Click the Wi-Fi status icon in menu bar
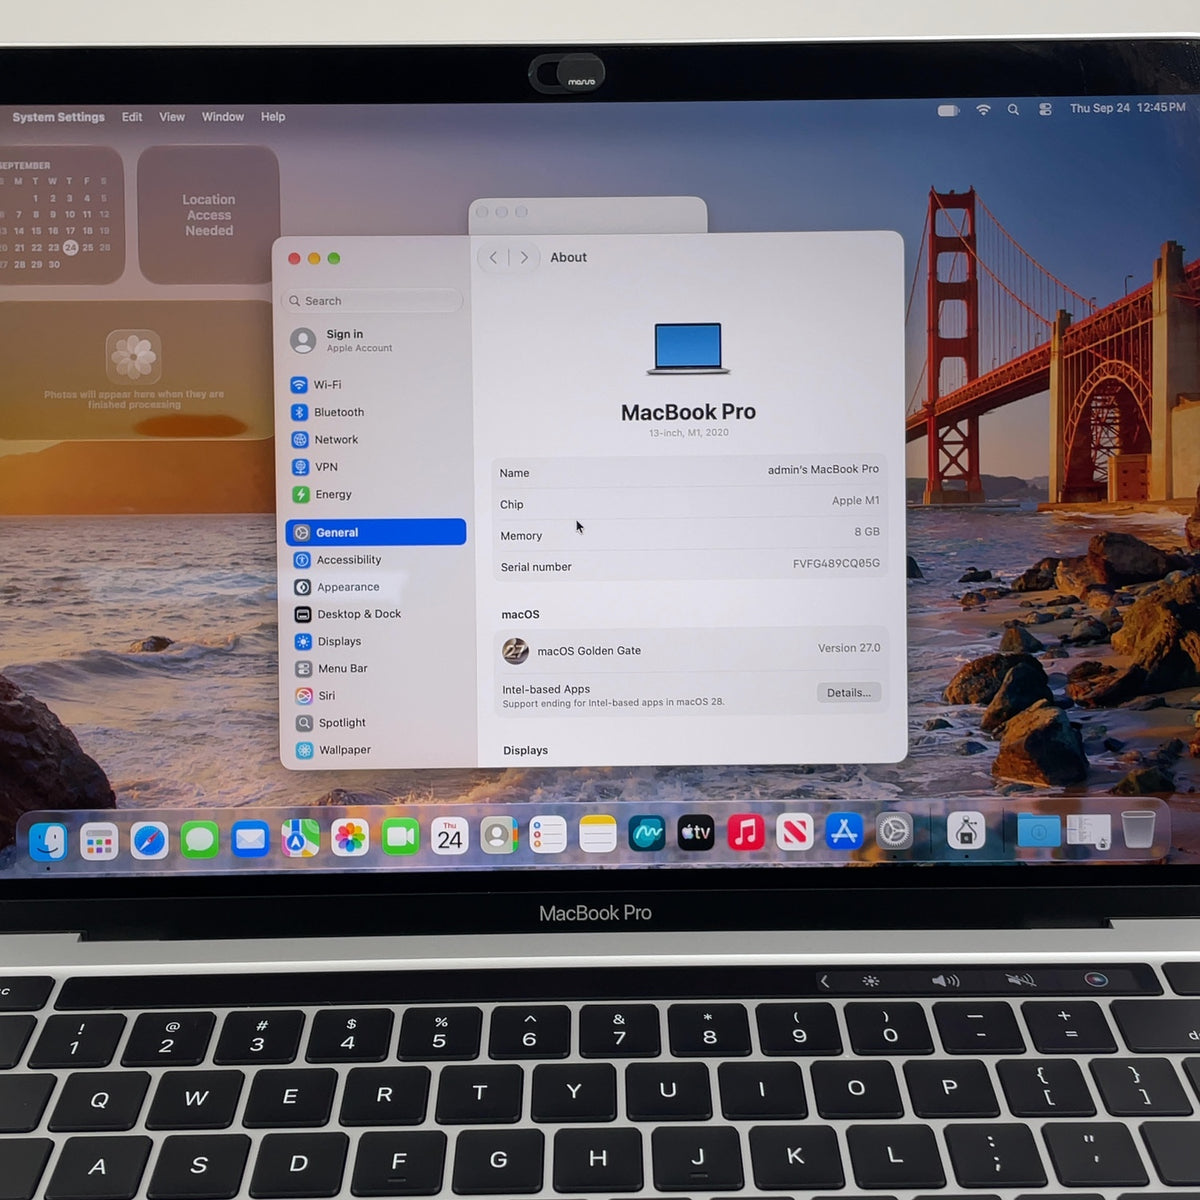1200x1200 pixels. point(983,109)
